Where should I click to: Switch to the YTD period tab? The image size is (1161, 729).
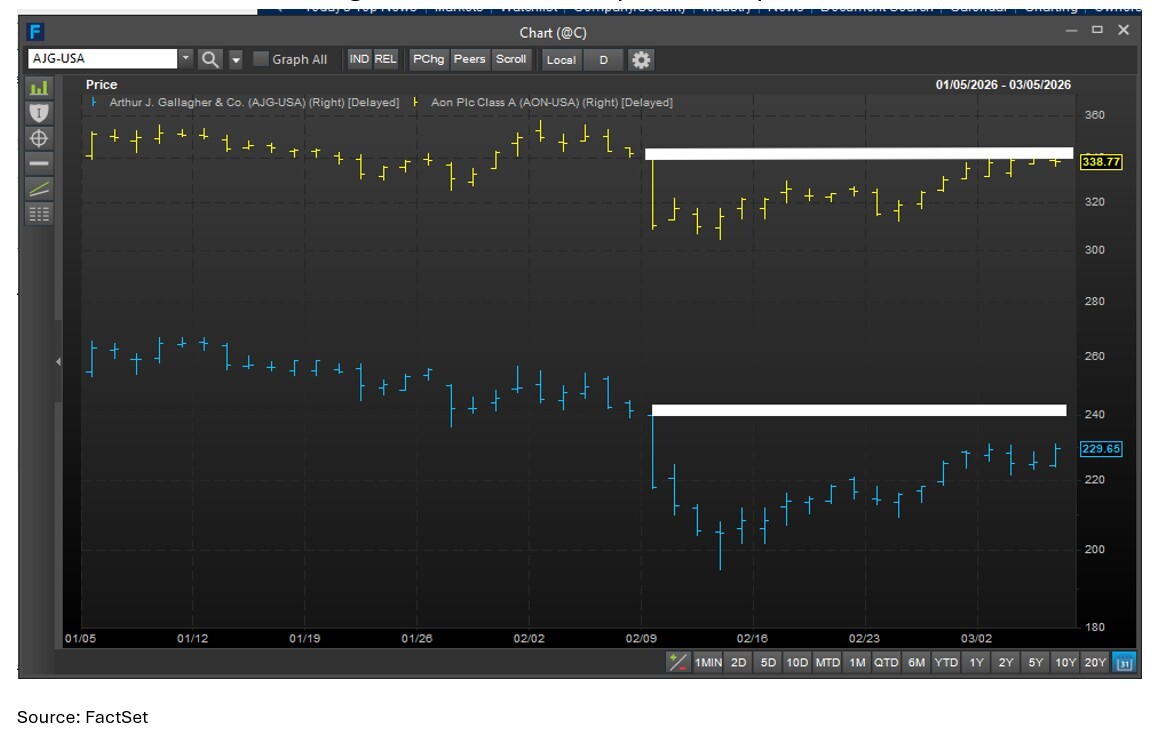click(945, 662)
